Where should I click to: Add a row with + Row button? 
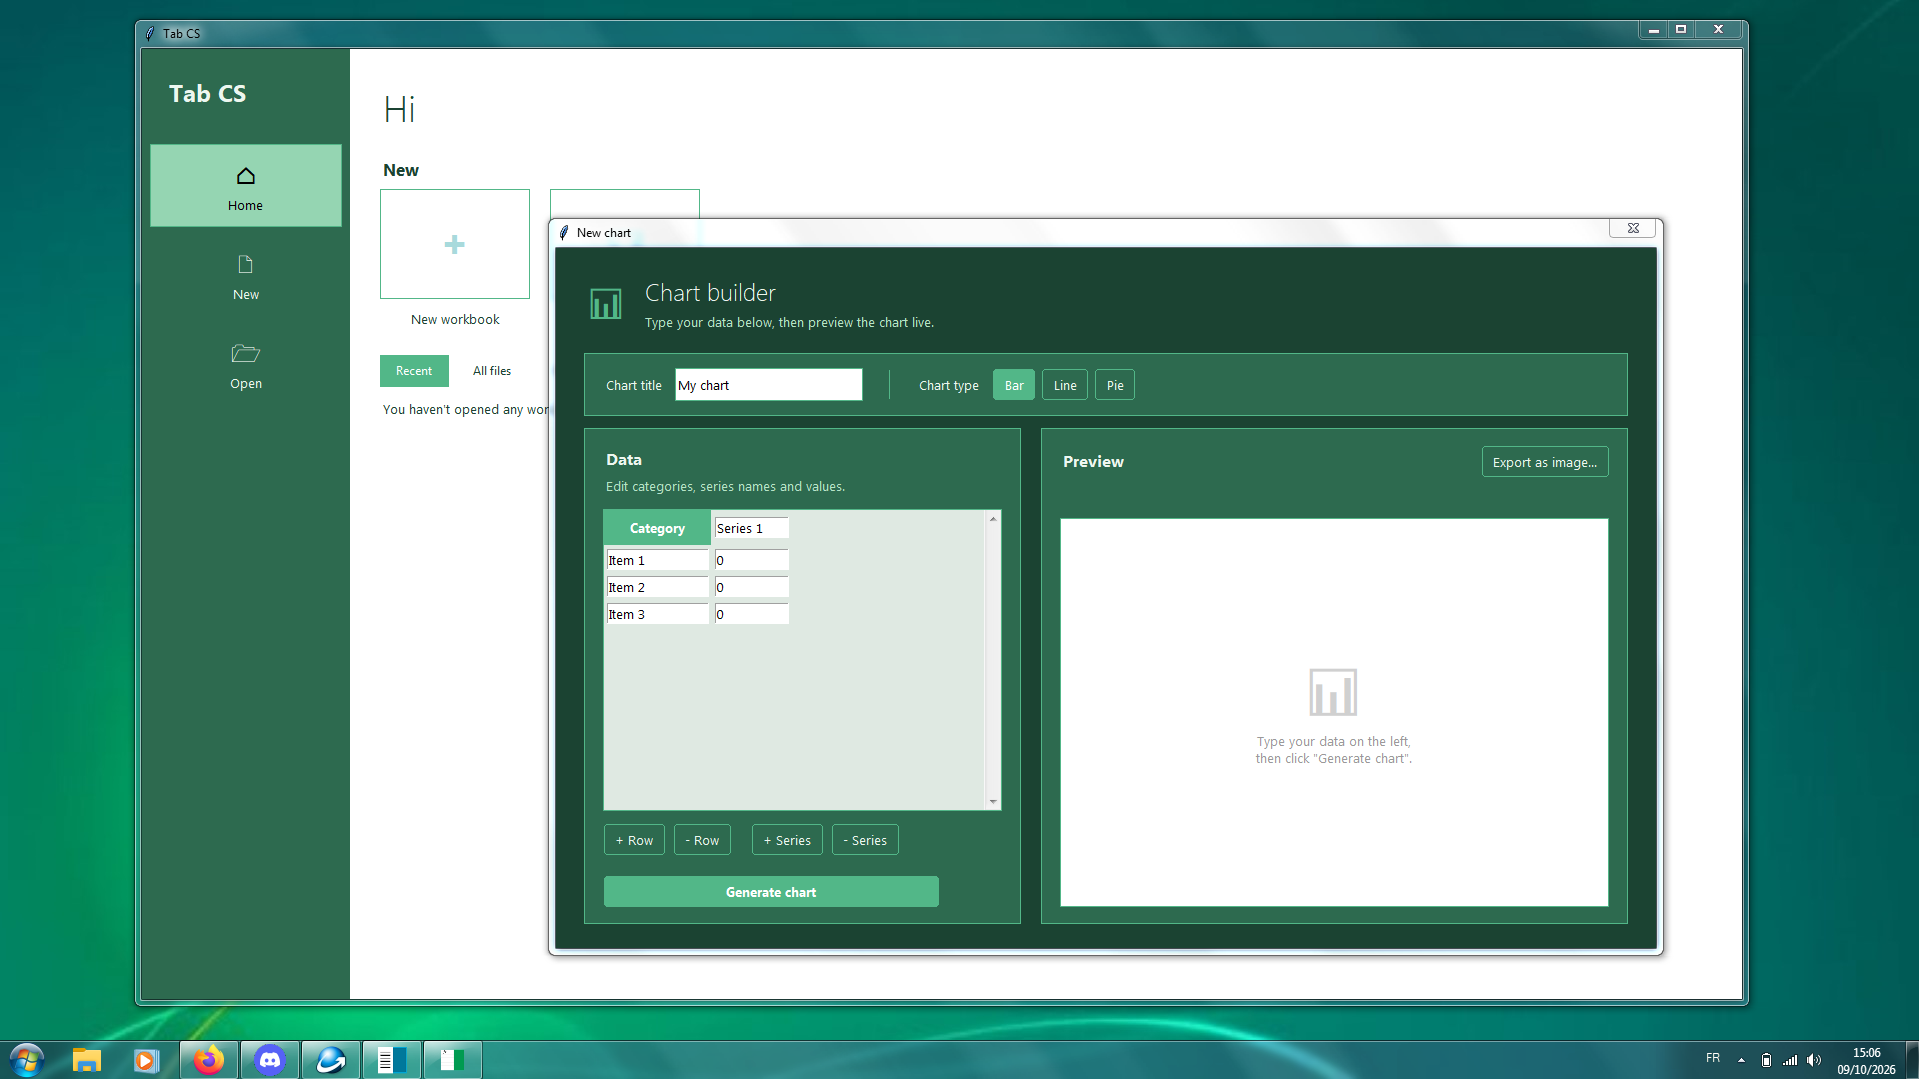(634, 840)
